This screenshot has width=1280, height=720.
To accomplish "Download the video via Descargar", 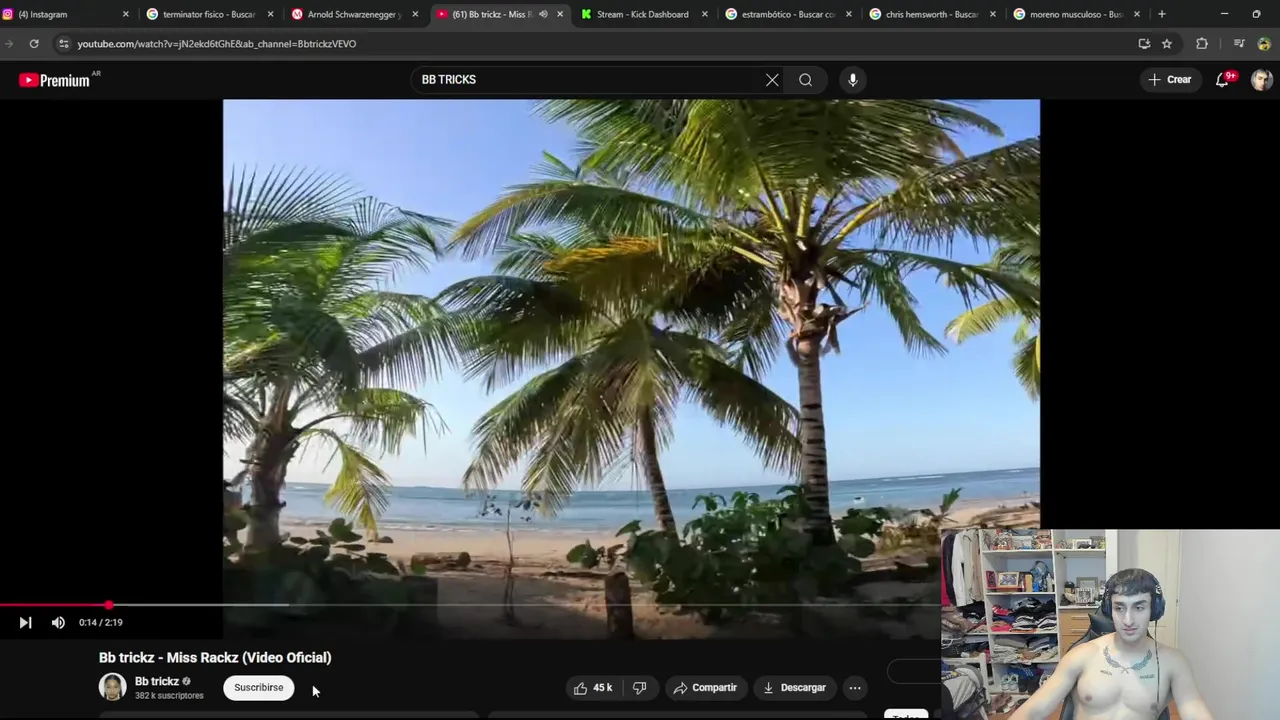I will 794,688.
